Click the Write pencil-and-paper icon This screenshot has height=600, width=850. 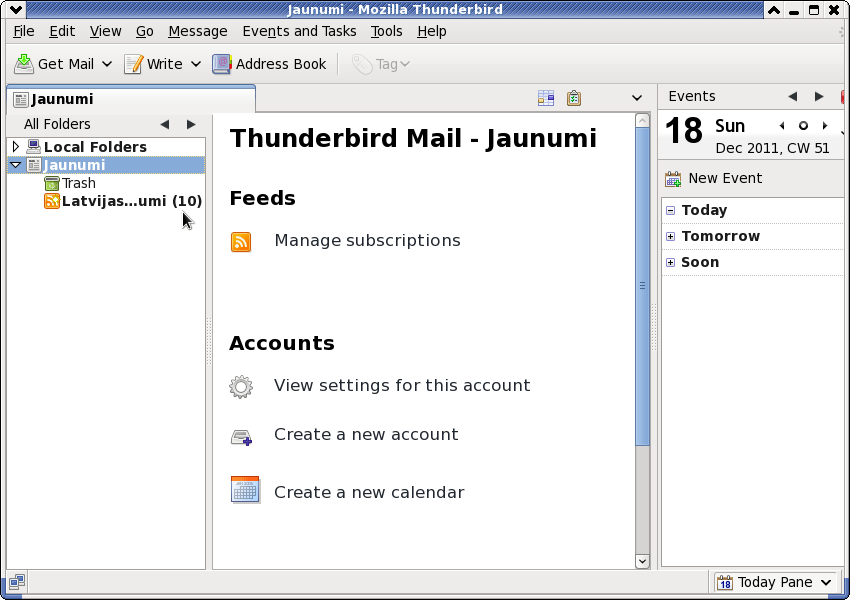[133, 64]
